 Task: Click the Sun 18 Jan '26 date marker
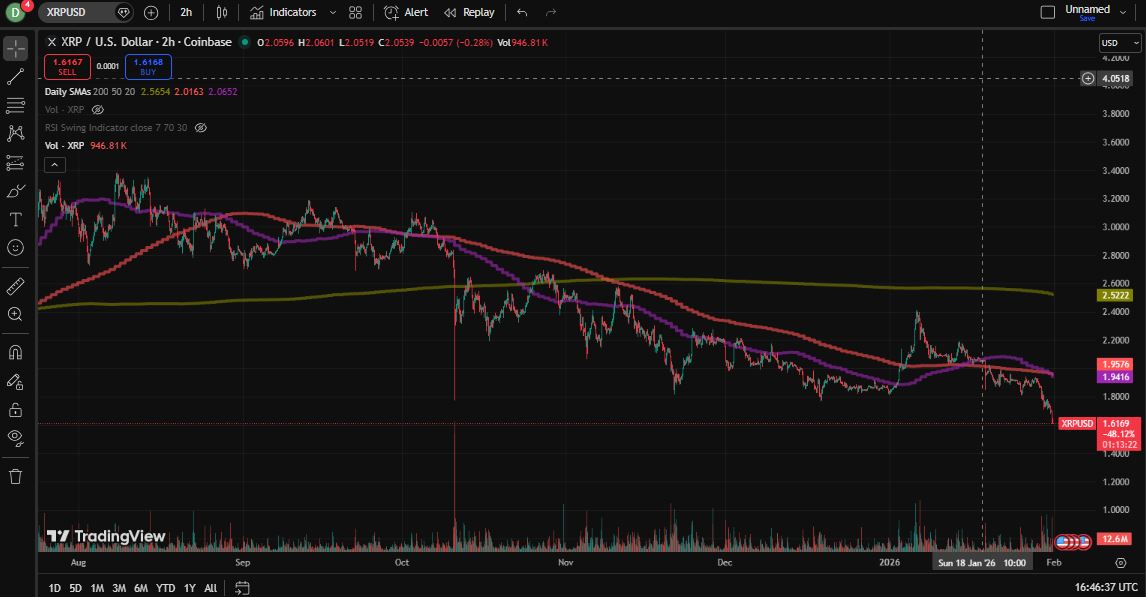982,563
